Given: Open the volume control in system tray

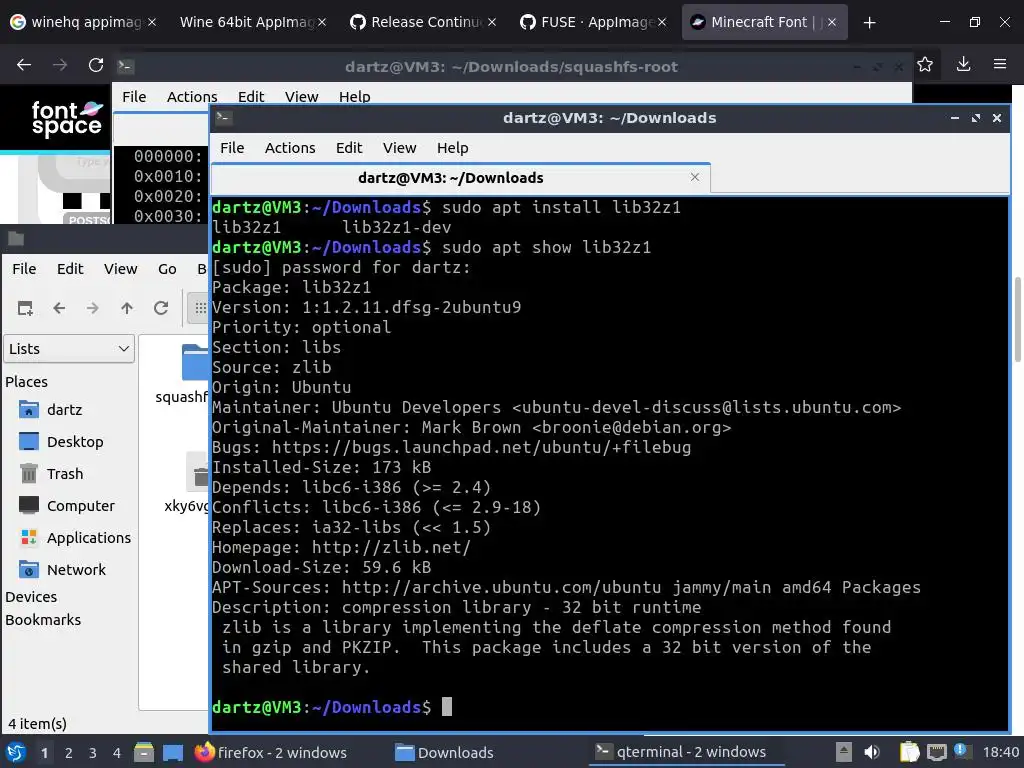Looking at the screenshot, I should click(x=871, y=752).
